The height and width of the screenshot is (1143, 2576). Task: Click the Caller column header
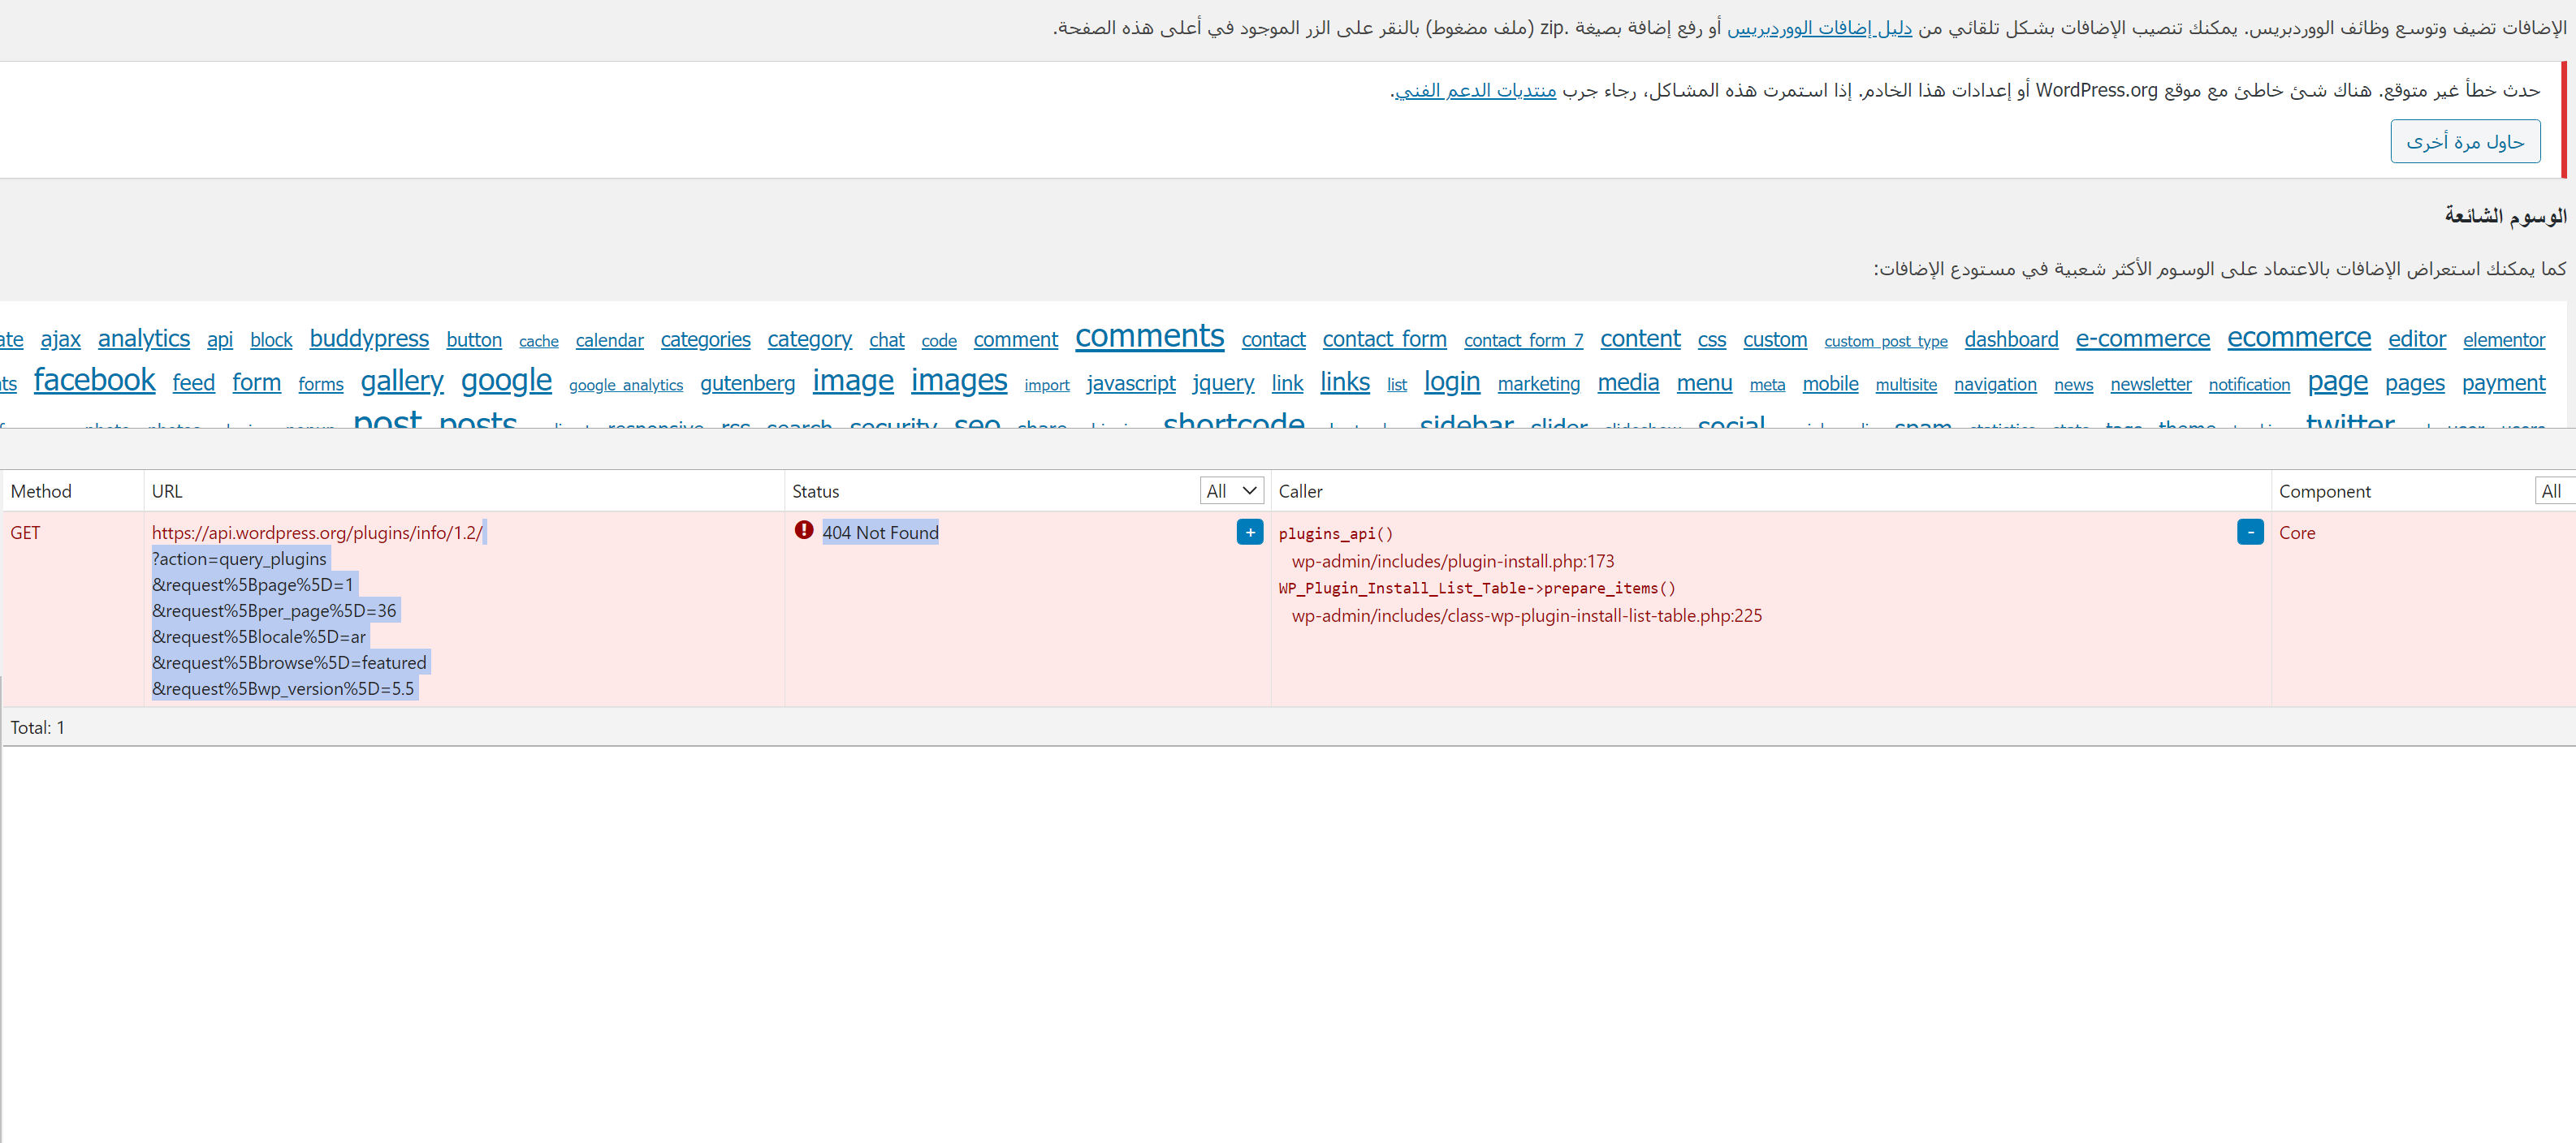point(1300,491)
